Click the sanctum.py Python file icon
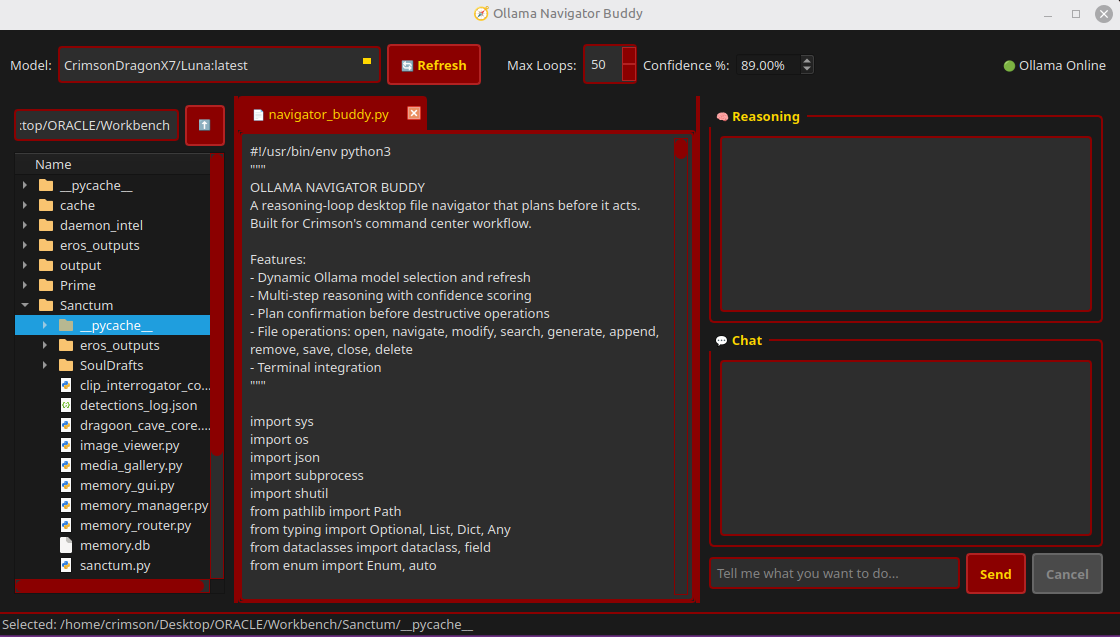The image size is (1120, 637). tap(66, 565)
